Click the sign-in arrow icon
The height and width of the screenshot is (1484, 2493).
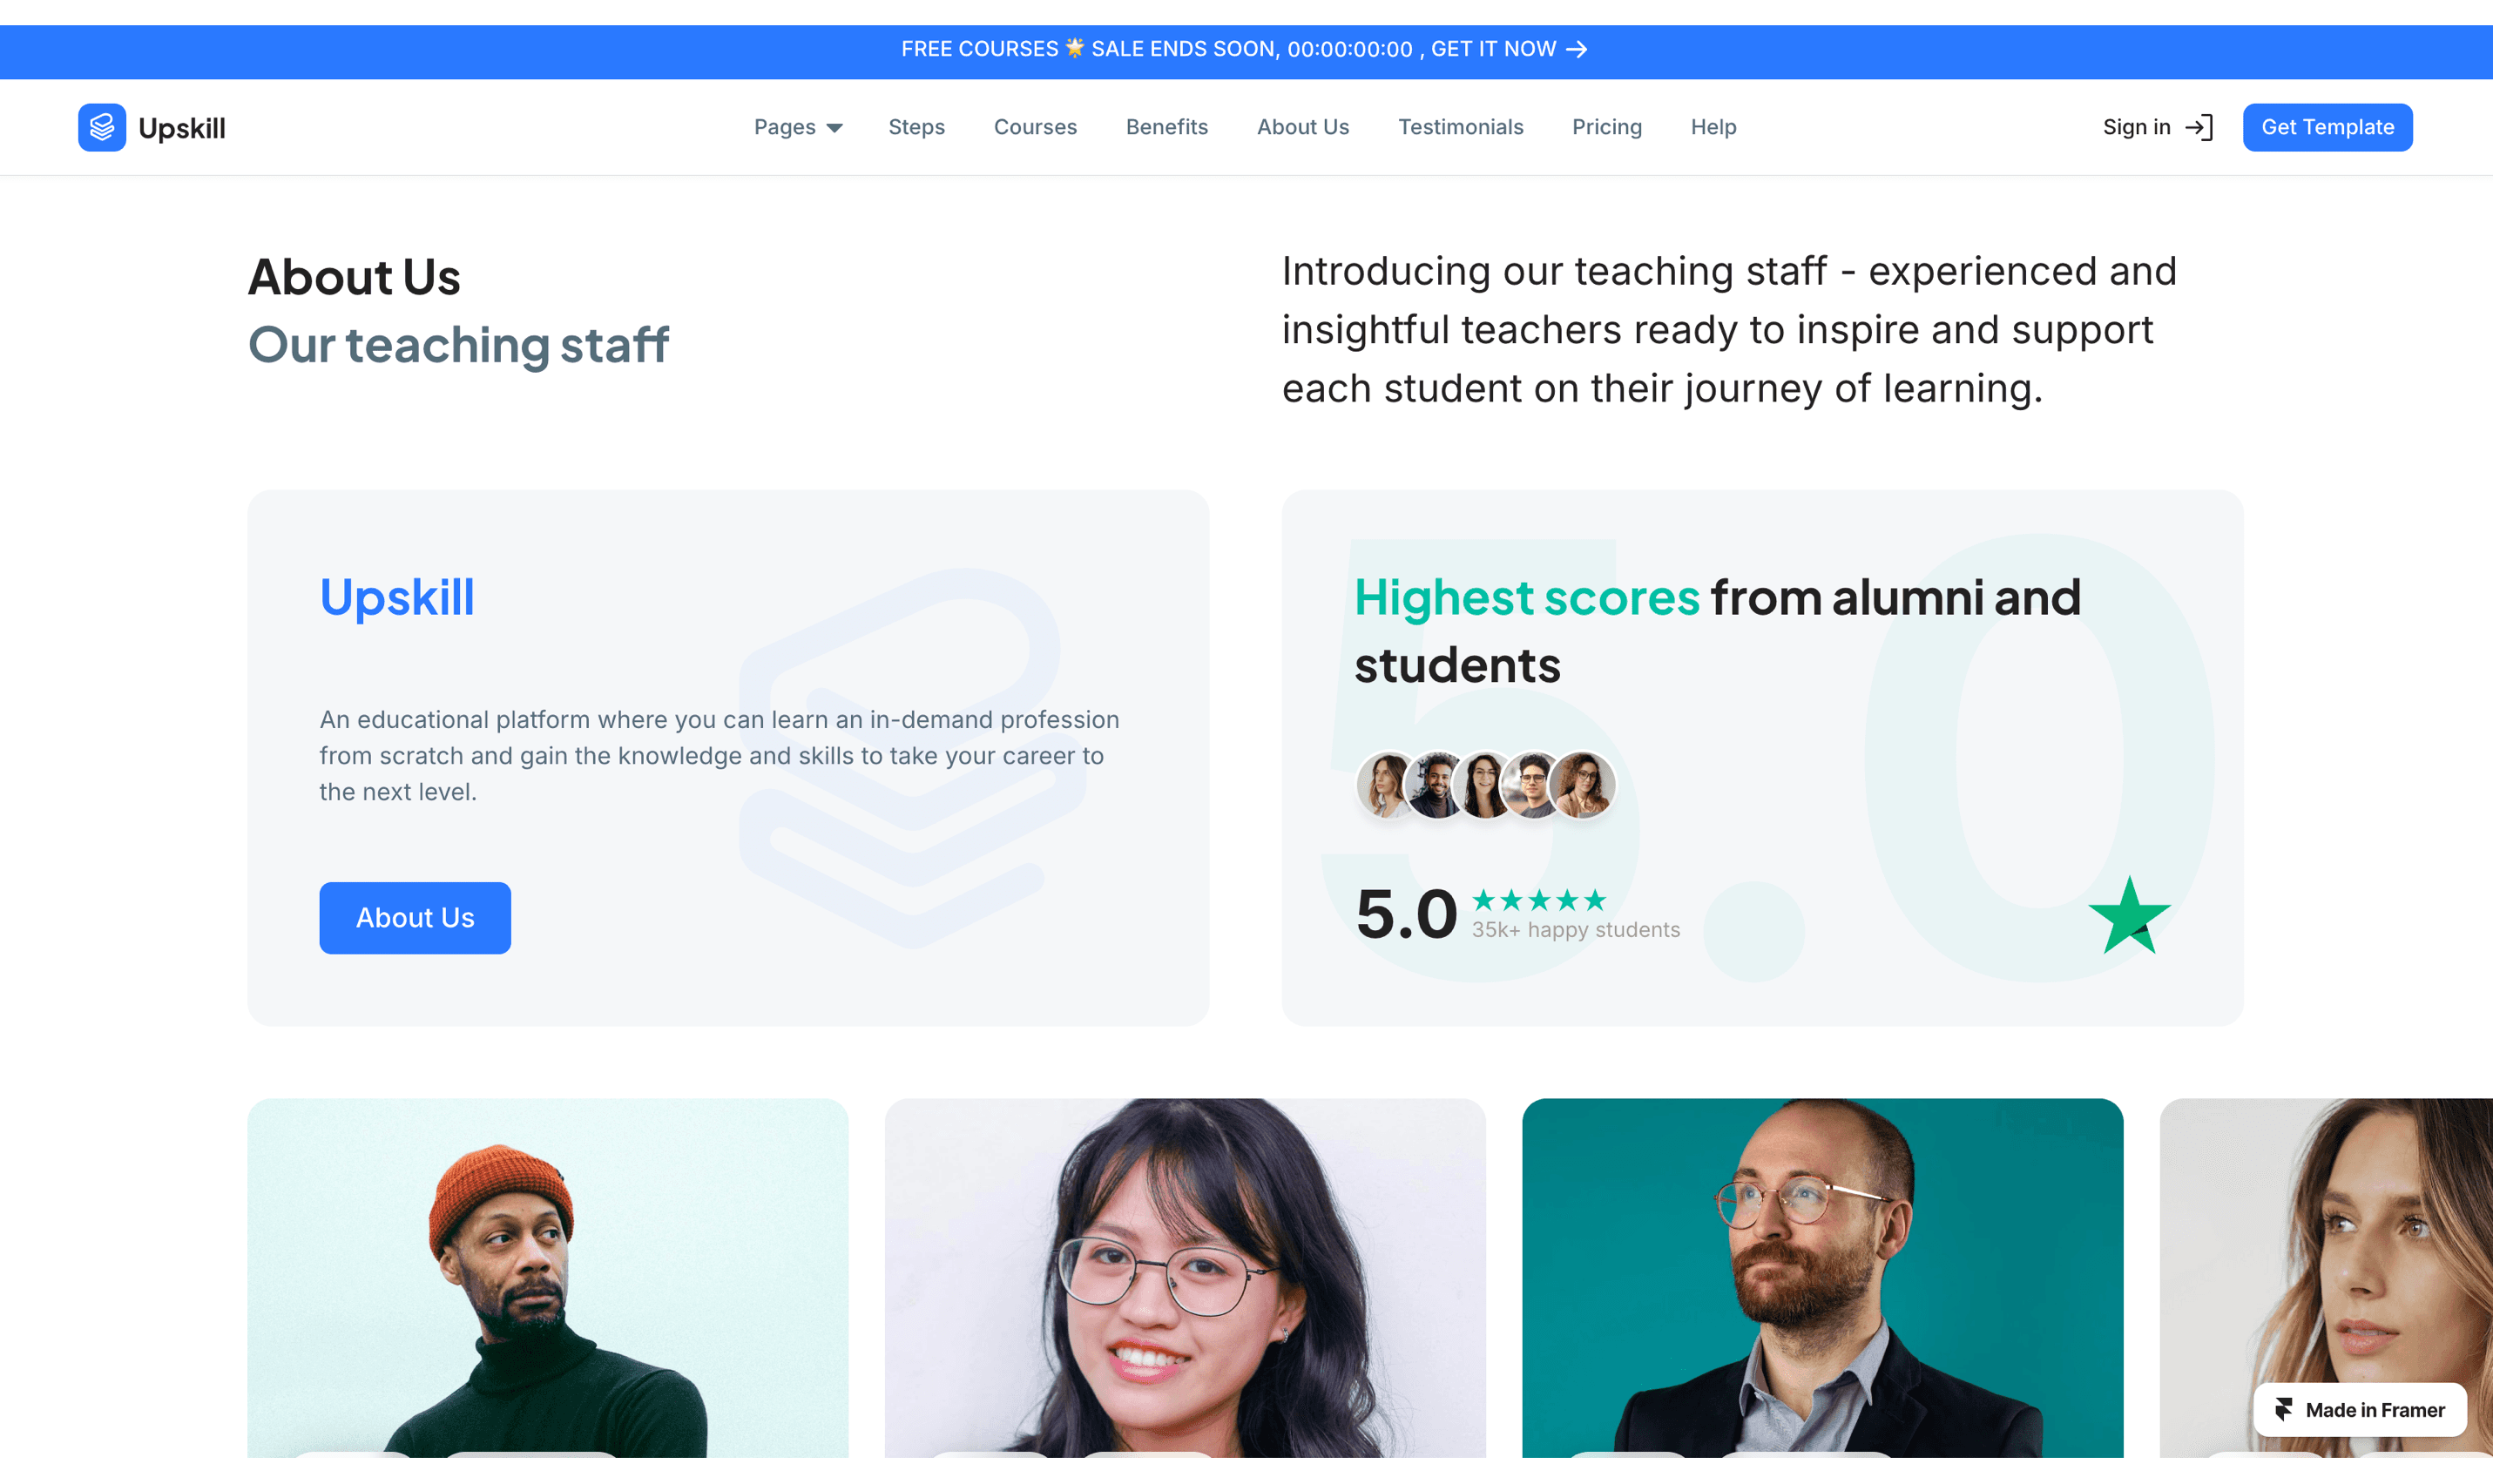click(x=2199, y=127)
